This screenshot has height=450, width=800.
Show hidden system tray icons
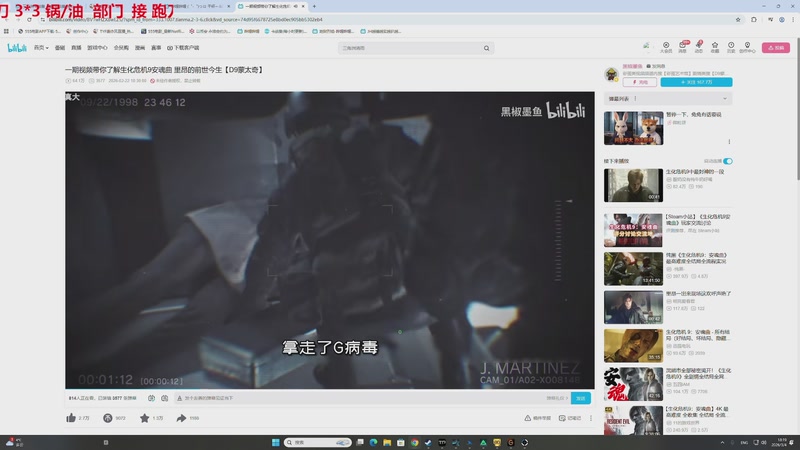coord(722,442)
